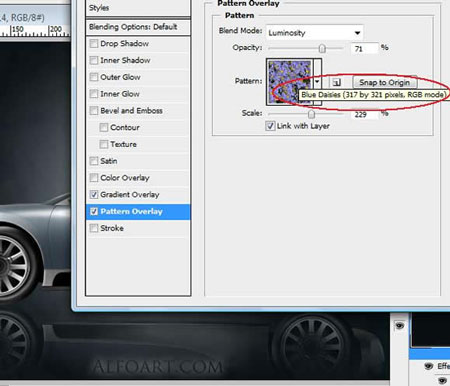Create new preset from current pattern icon

336,82
